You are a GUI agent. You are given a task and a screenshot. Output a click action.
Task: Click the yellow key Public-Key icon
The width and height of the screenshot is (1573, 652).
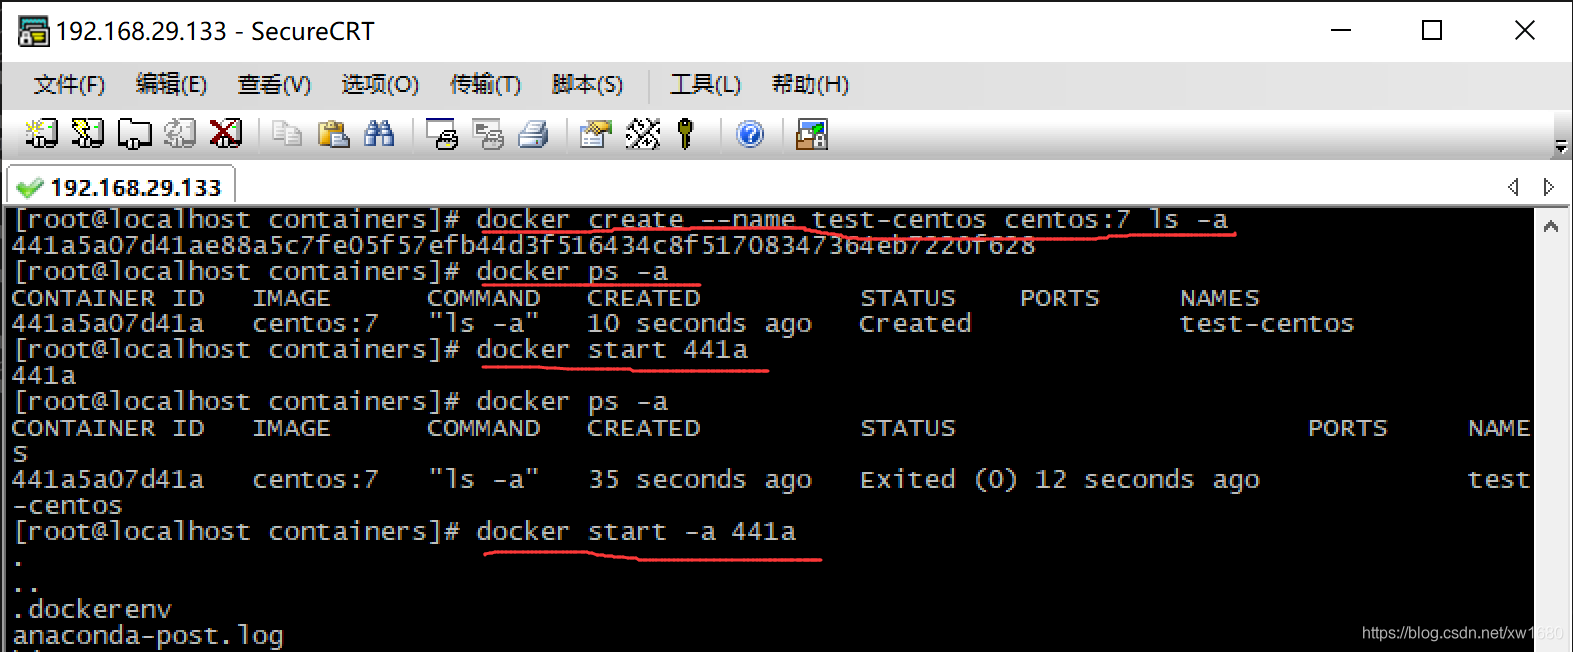point(686,134)
